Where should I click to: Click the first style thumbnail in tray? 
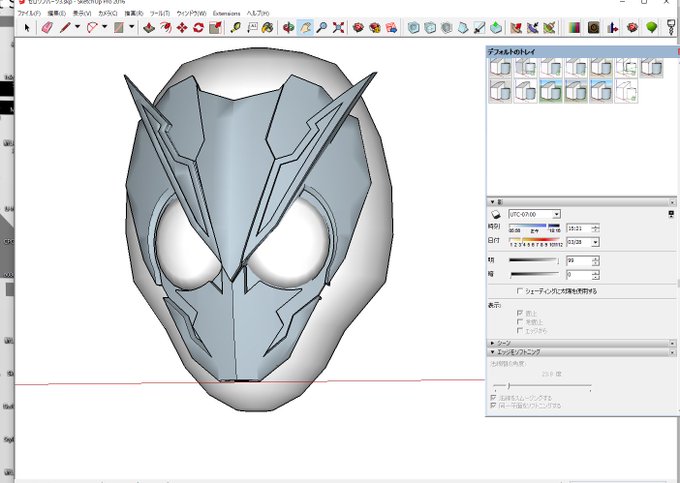pos(500,67)
